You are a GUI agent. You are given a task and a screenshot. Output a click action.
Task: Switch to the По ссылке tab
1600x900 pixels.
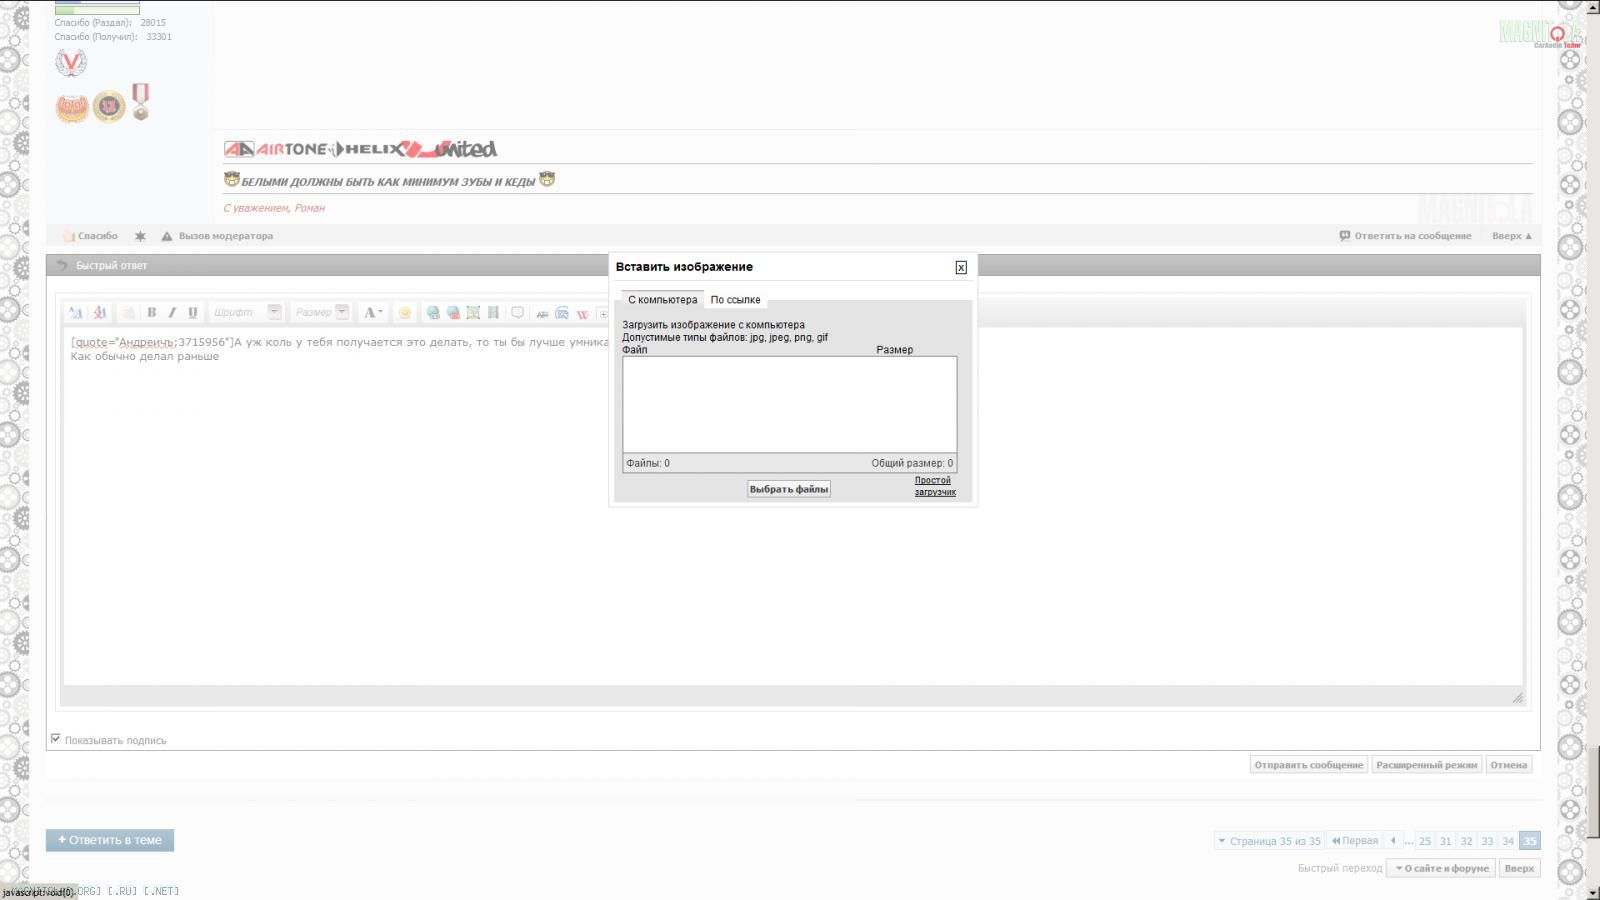735,300
